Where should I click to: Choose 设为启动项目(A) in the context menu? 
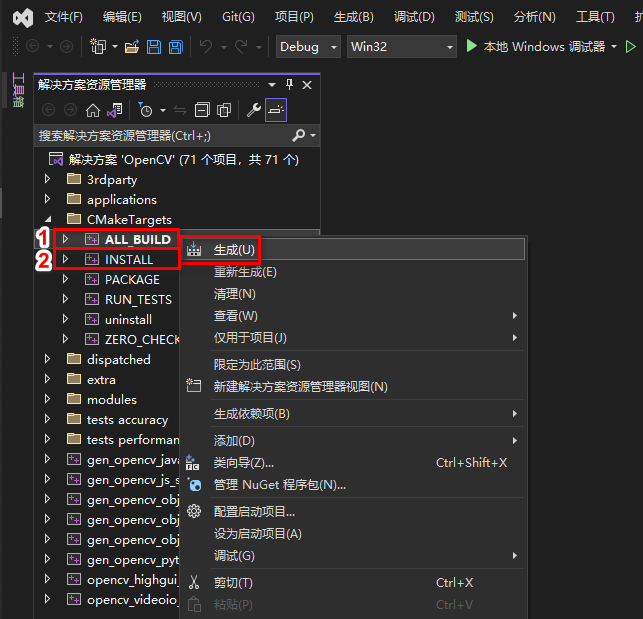click(x=353, y=534)
